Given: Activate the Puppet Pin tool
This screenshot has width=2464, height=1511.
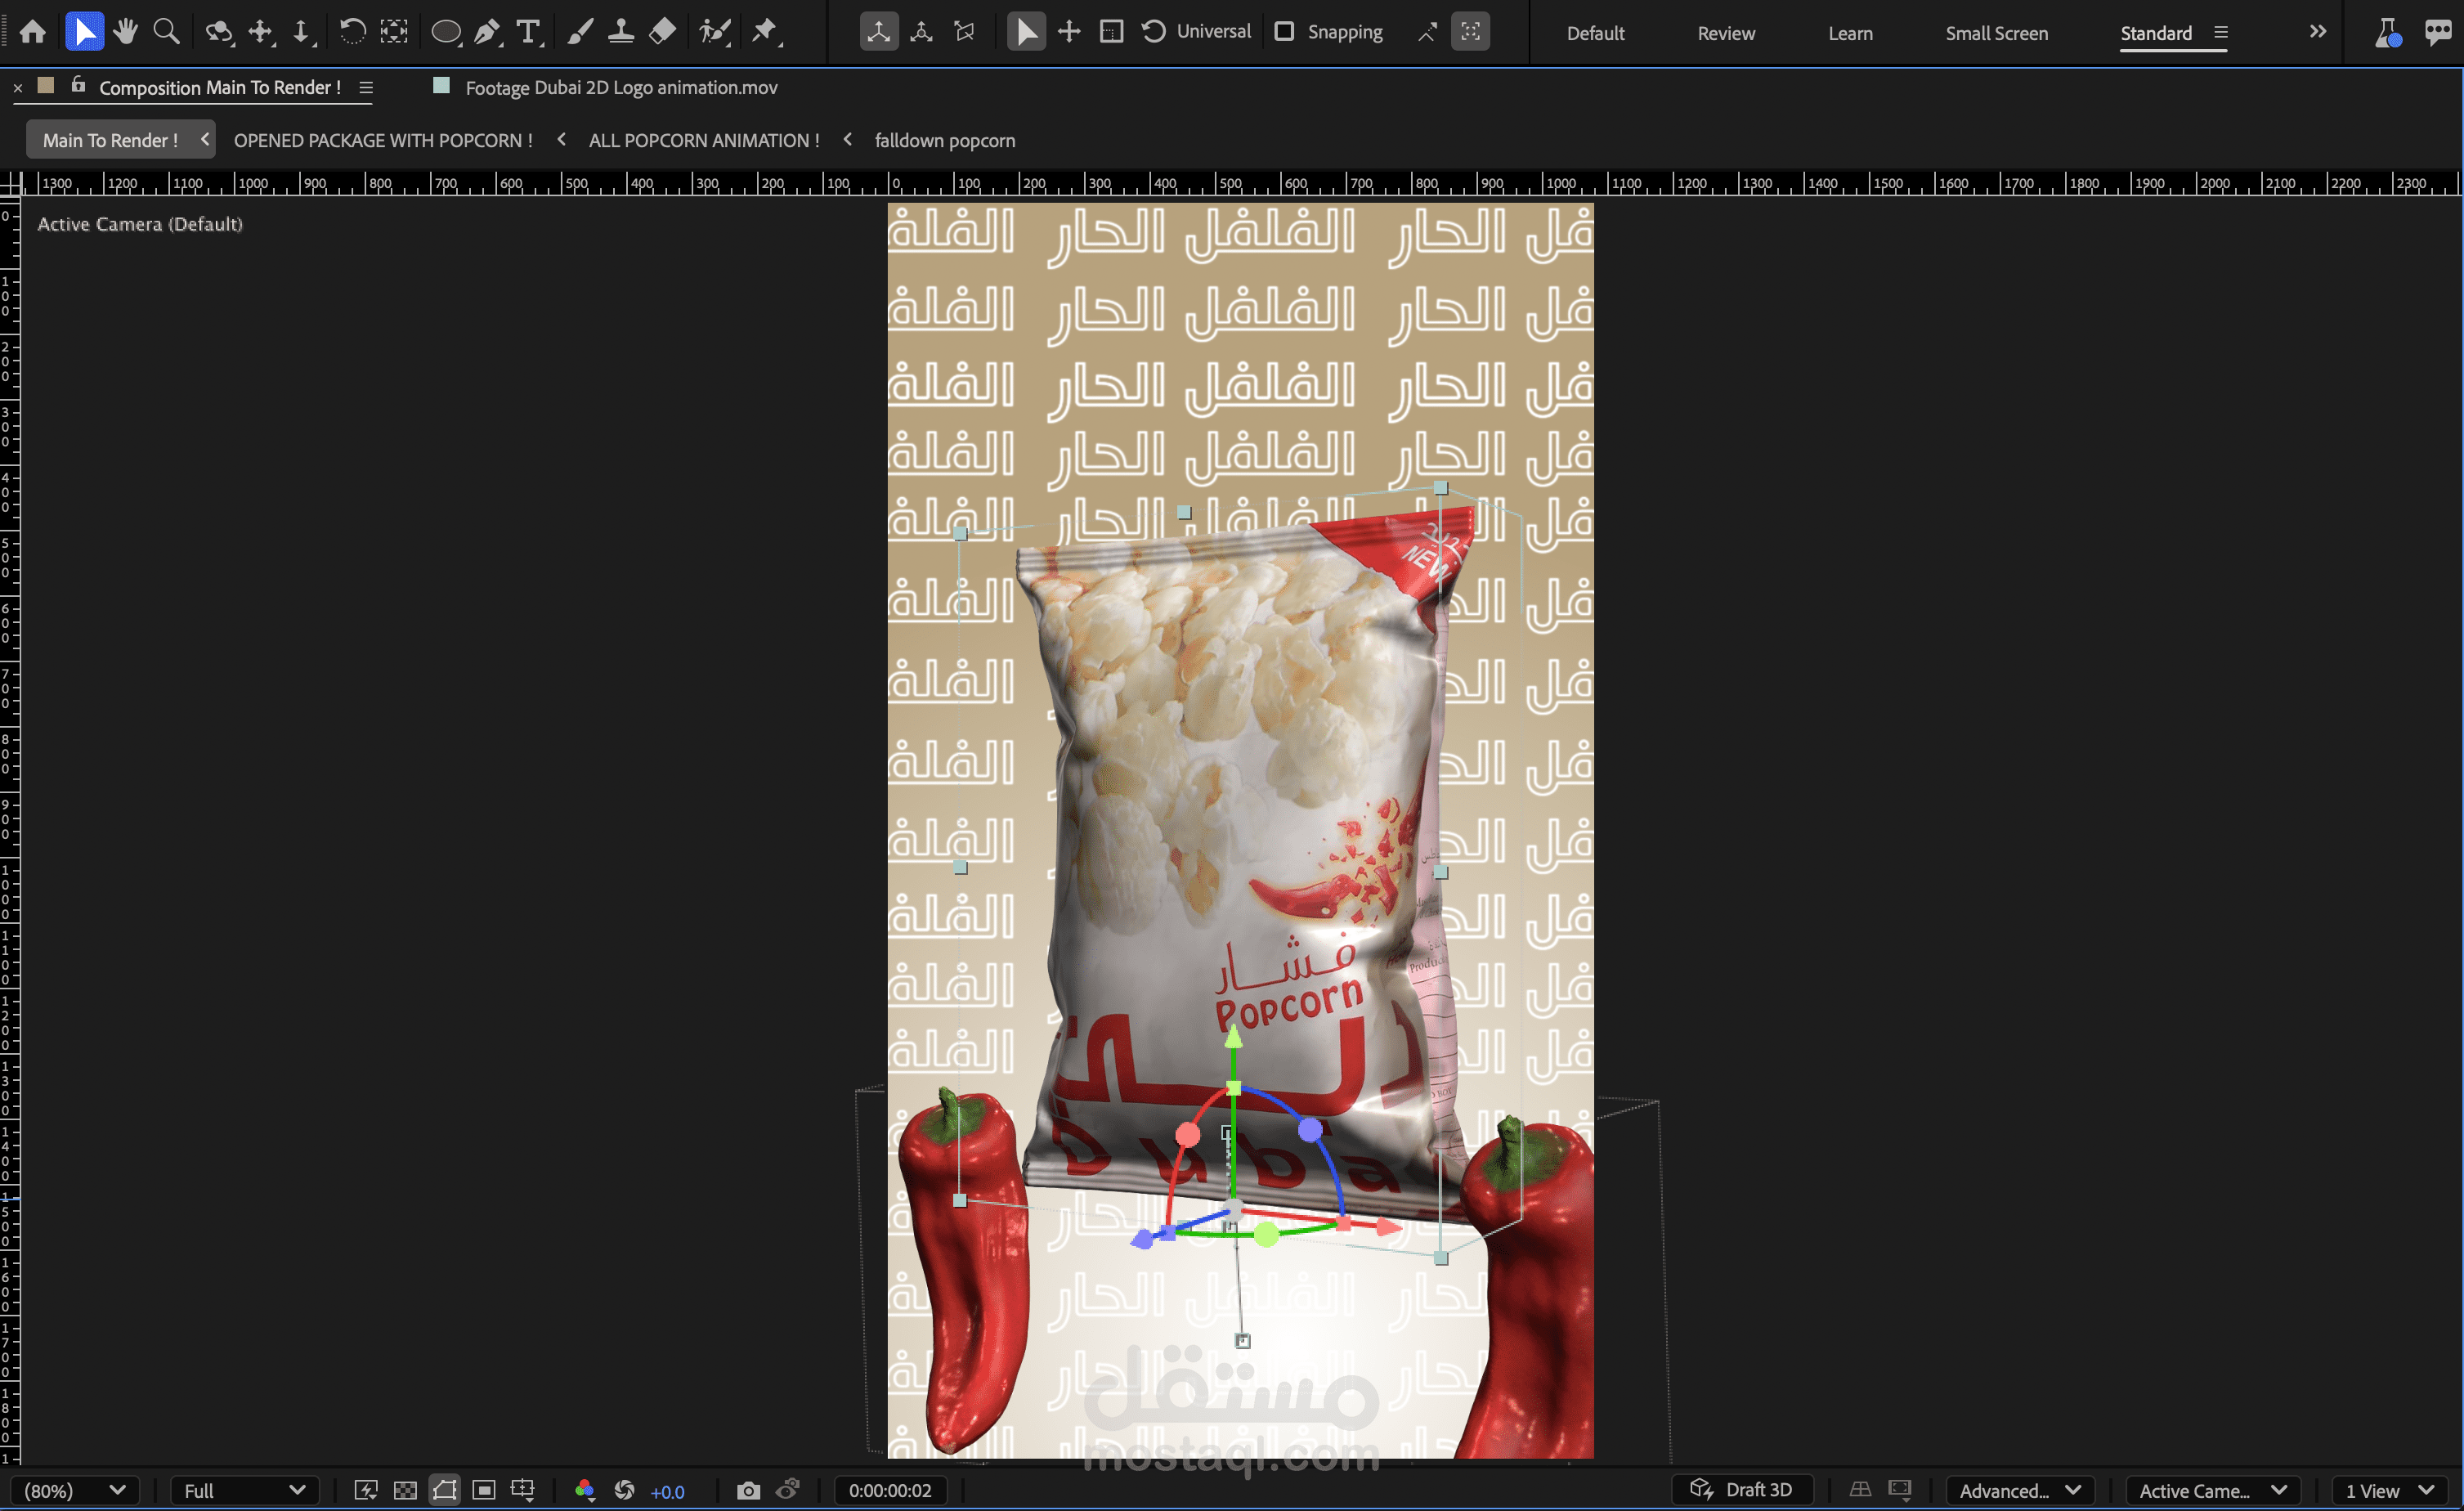Looking at the screenshot, I should (765, 32).
